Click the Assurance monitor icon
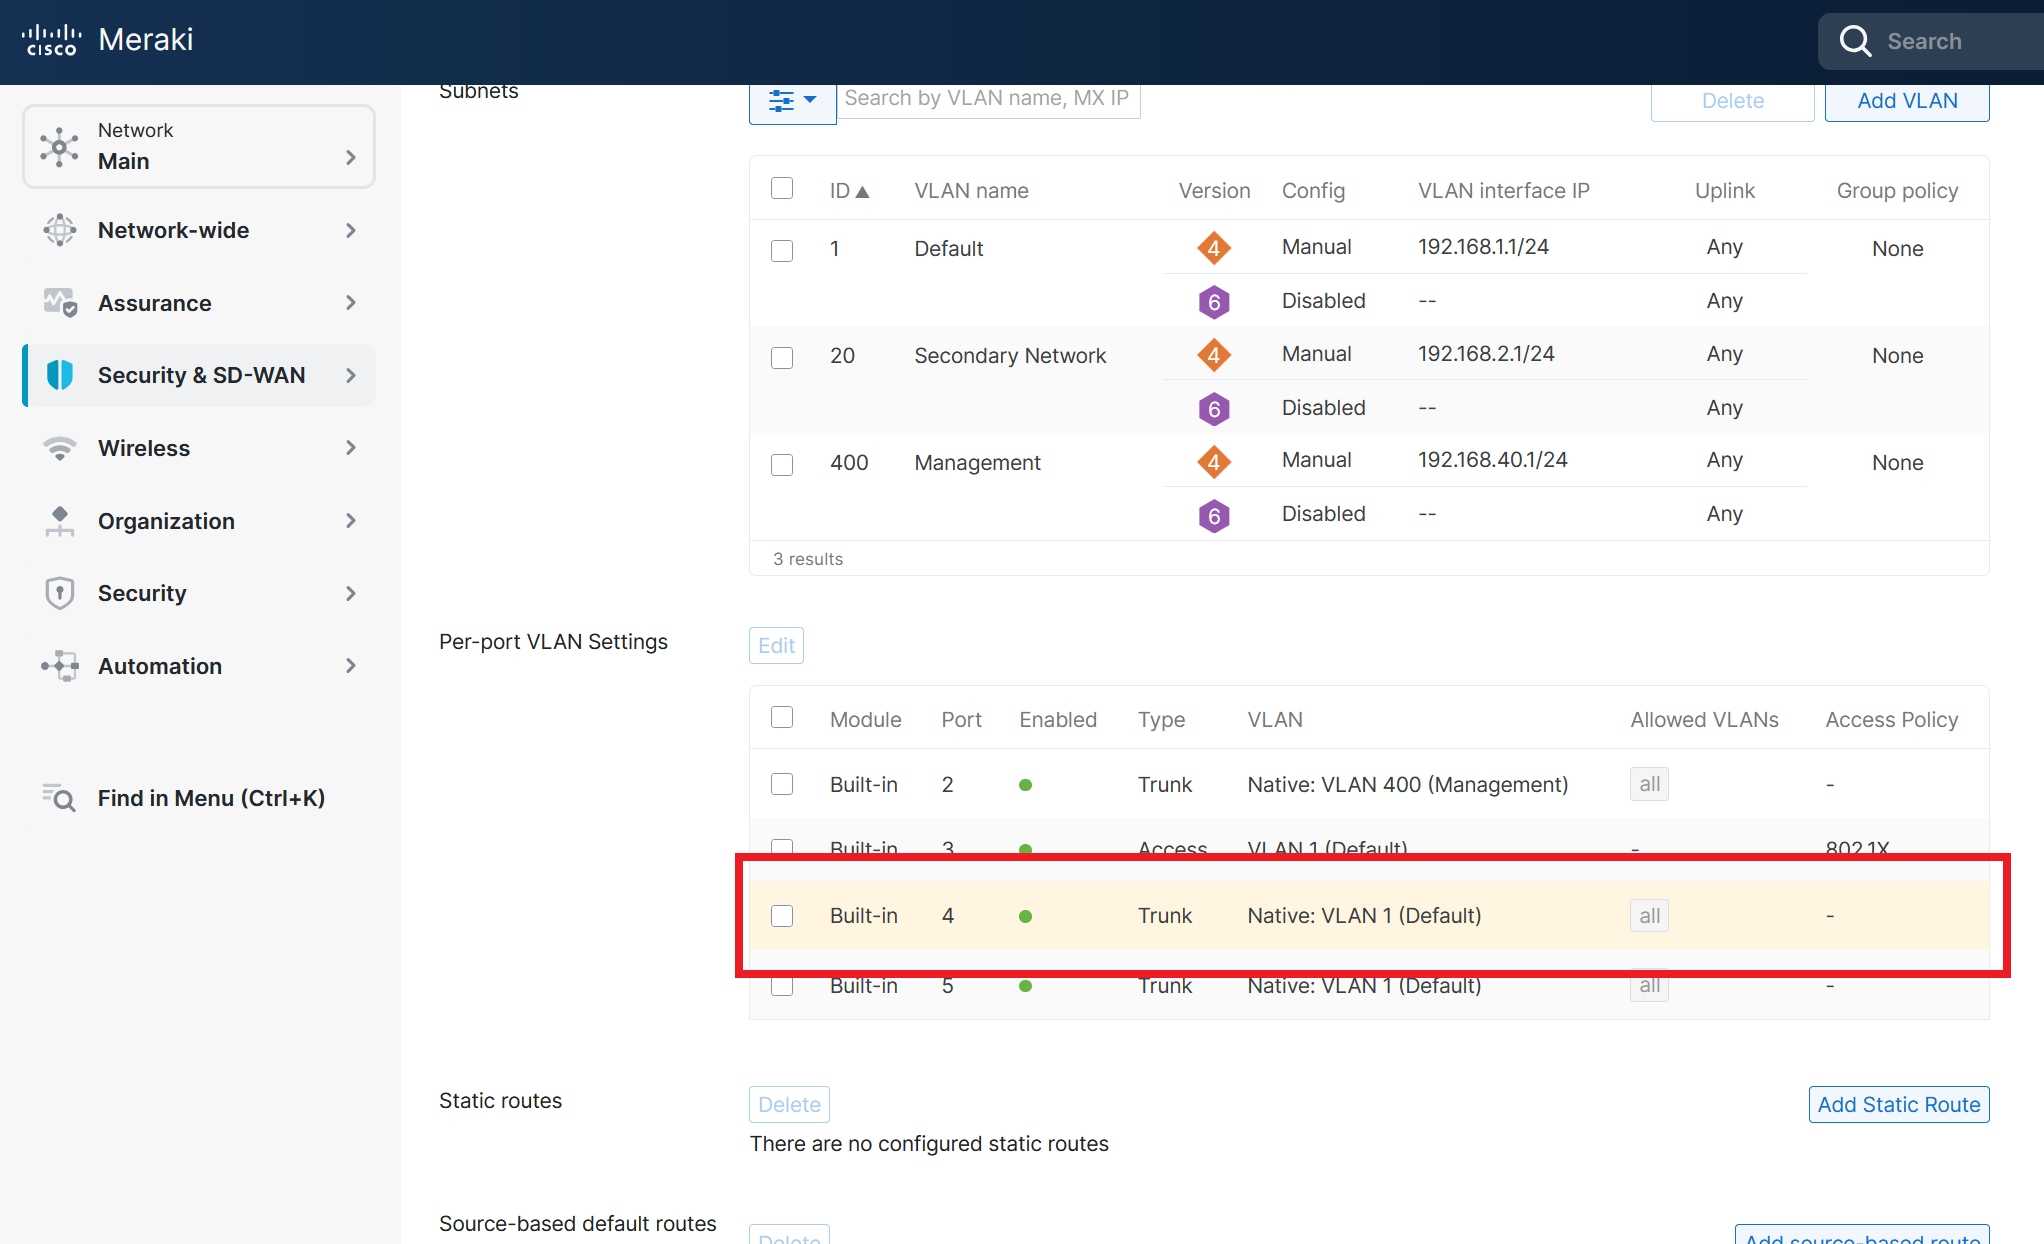 [x=60, y=303]
